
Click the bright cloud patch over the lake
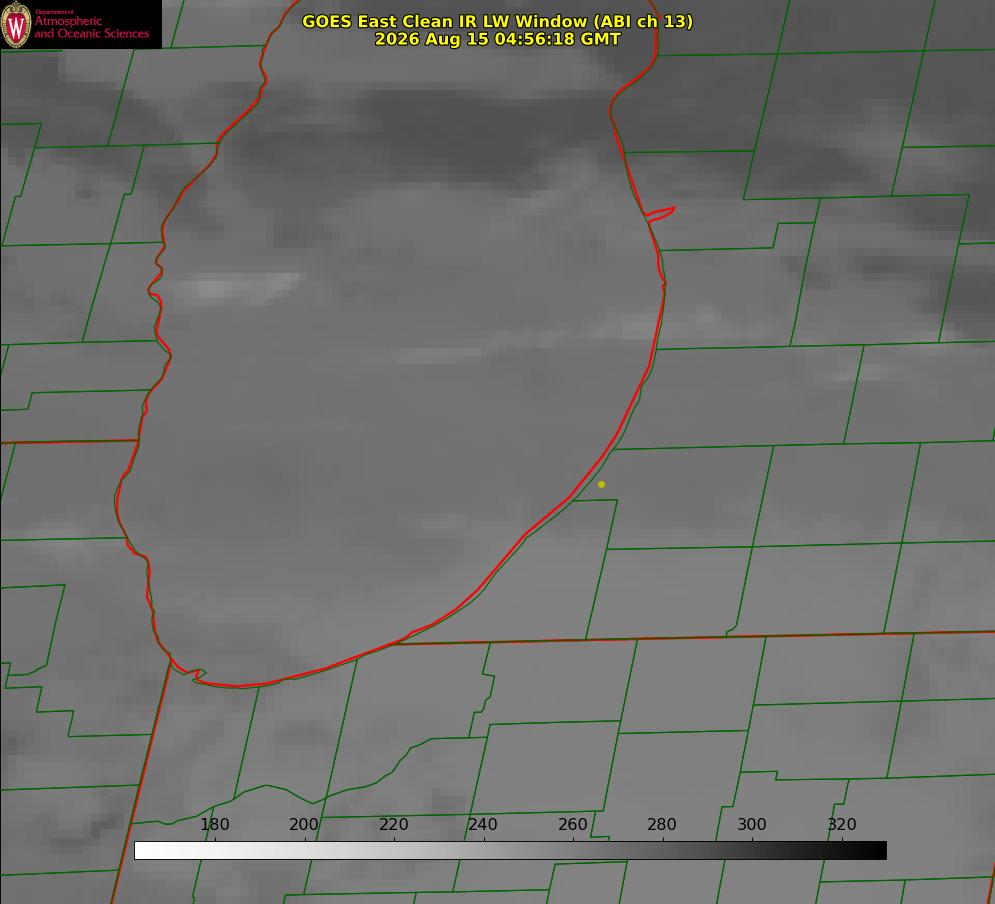pyautogui.click(x=238, y=285)
